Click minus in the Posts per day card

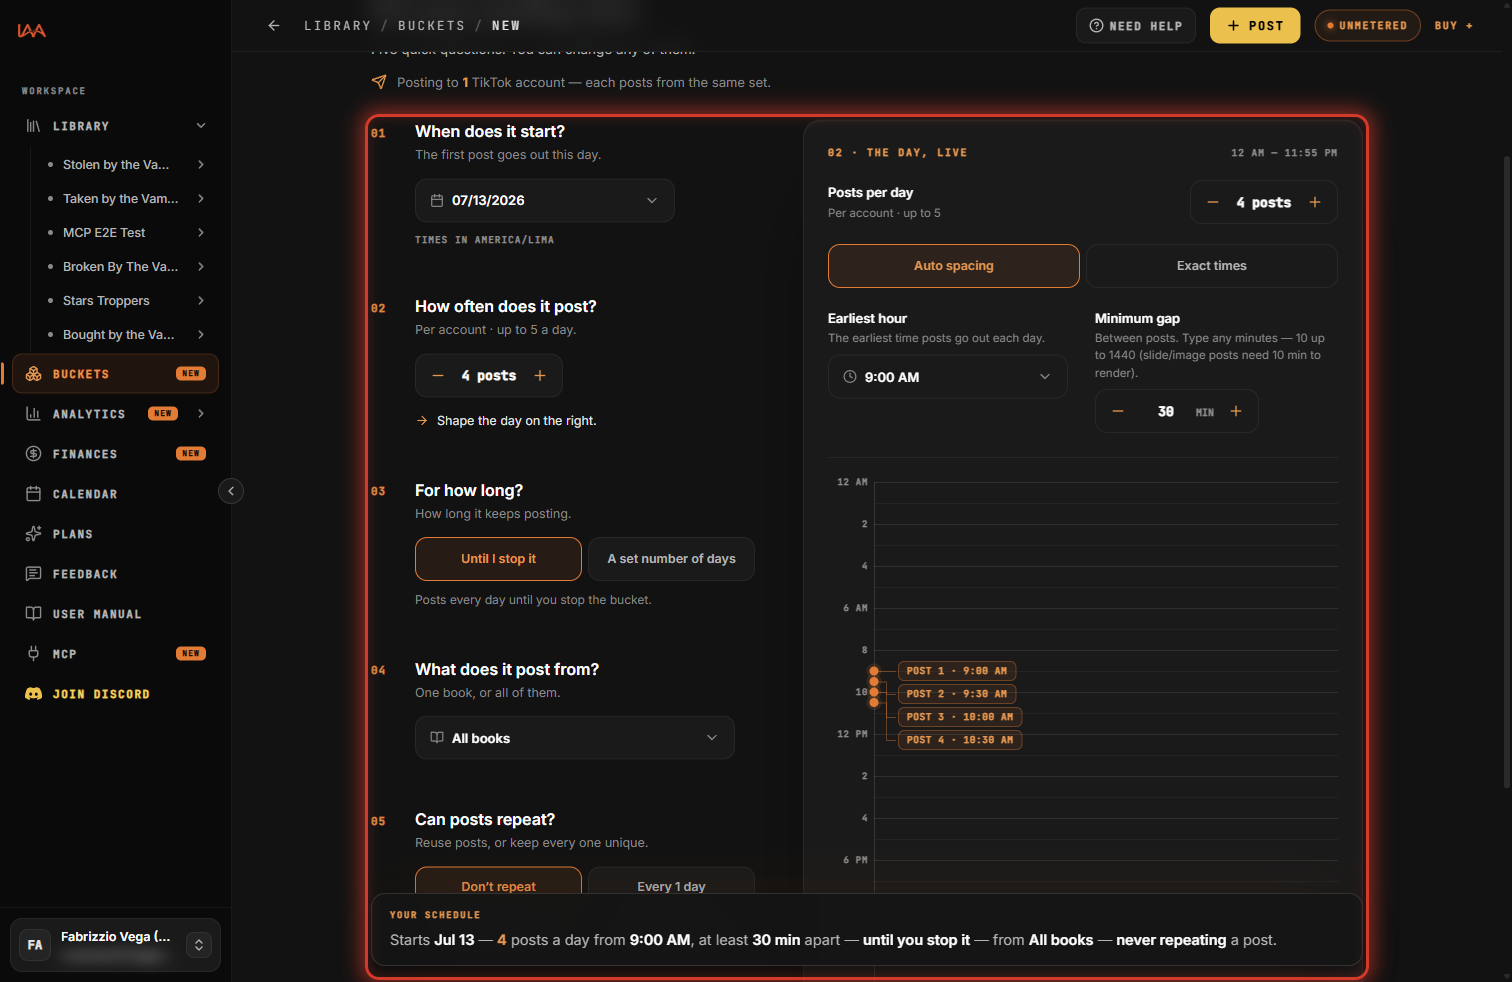coord(1213,203)
